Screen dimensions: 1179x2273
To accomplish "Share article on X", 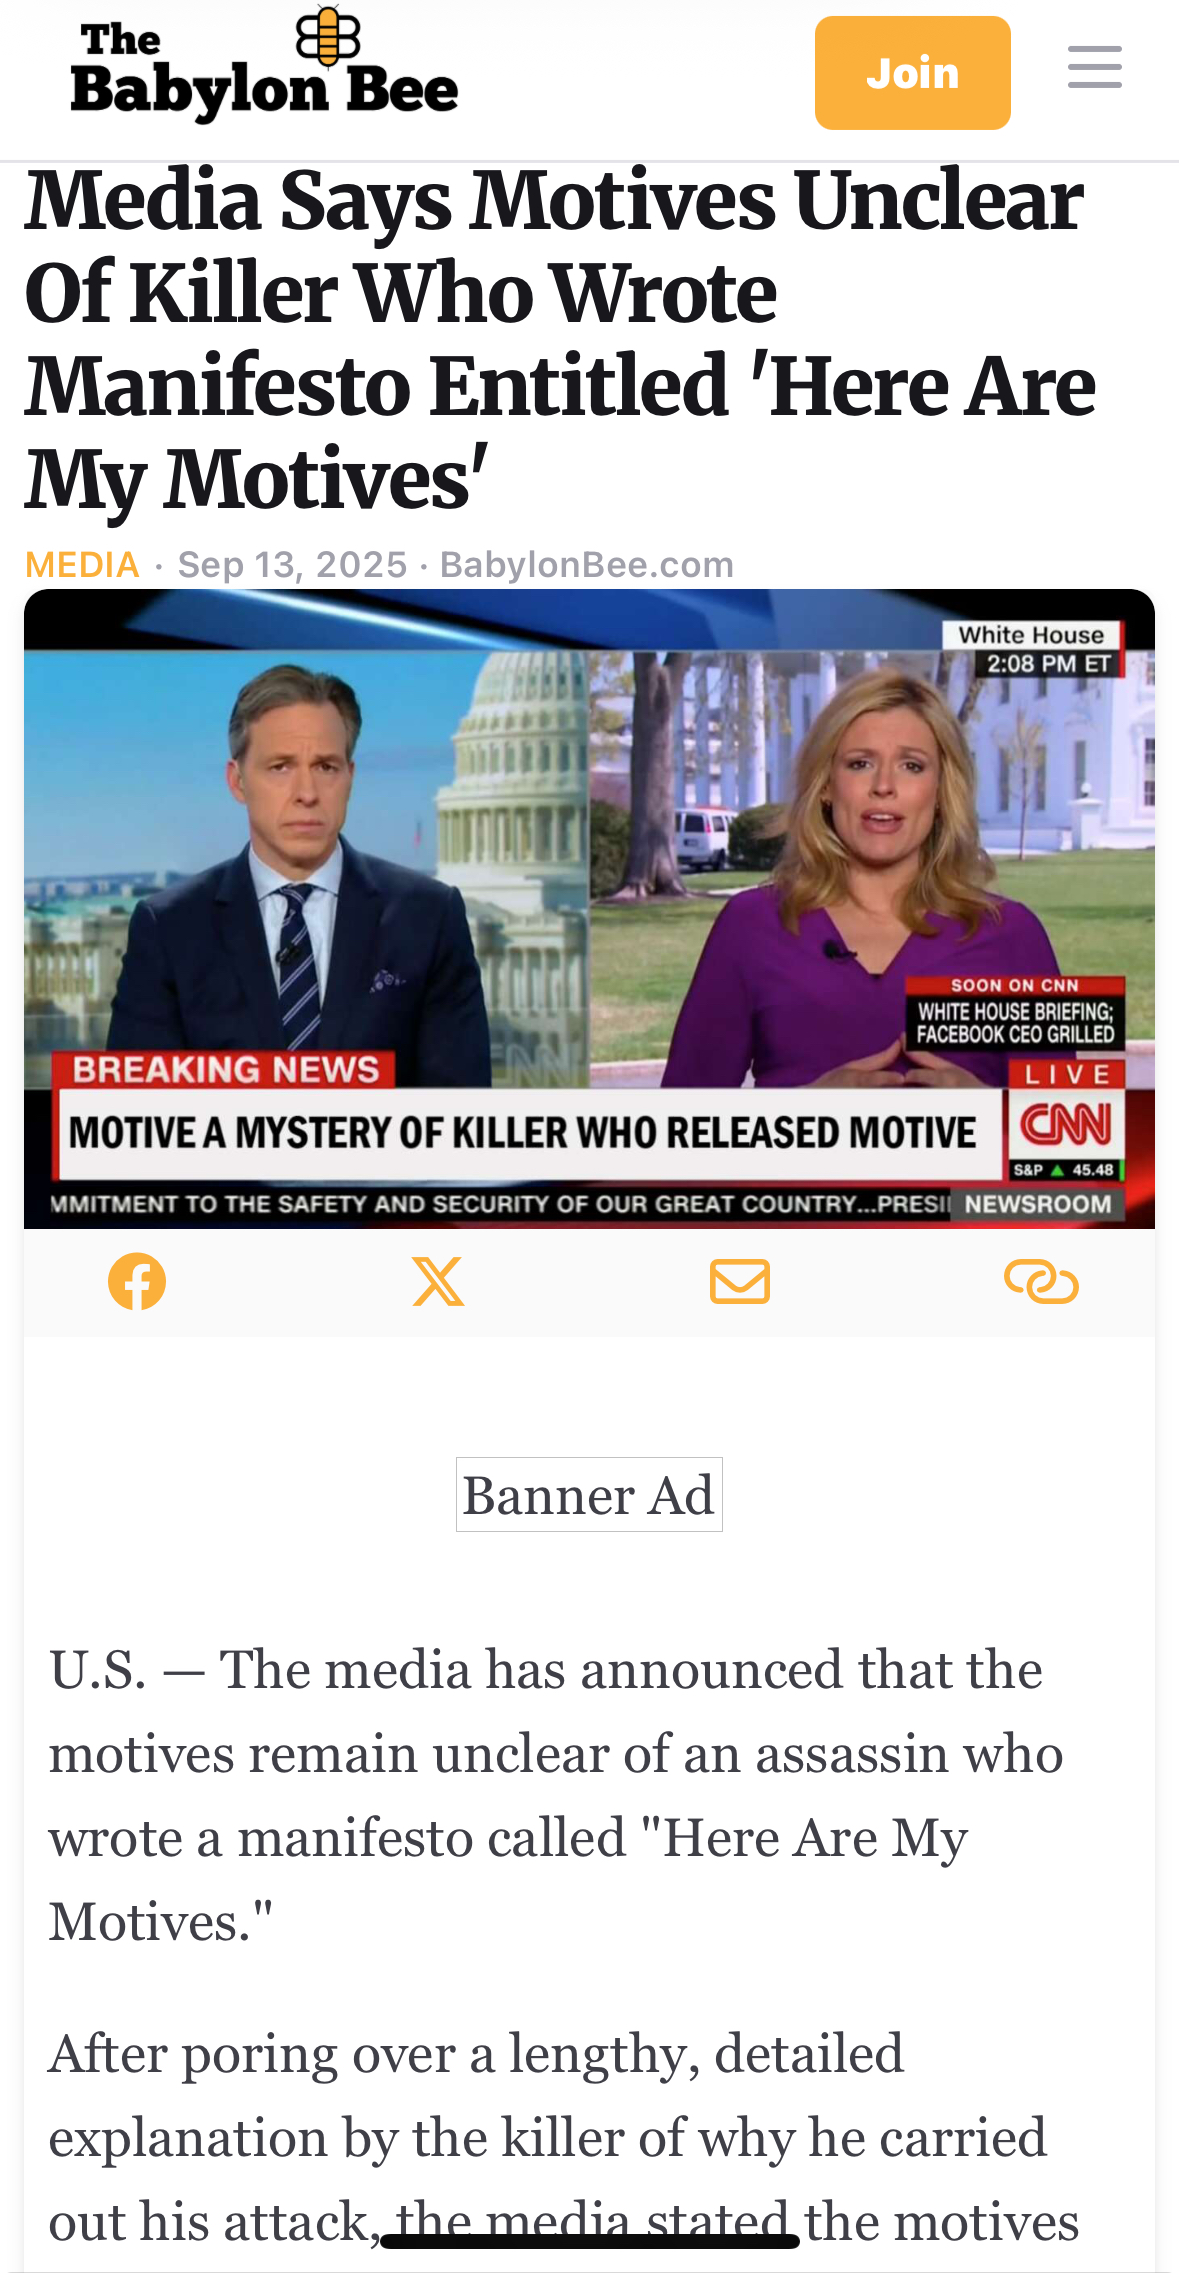I will (438, 1281).
